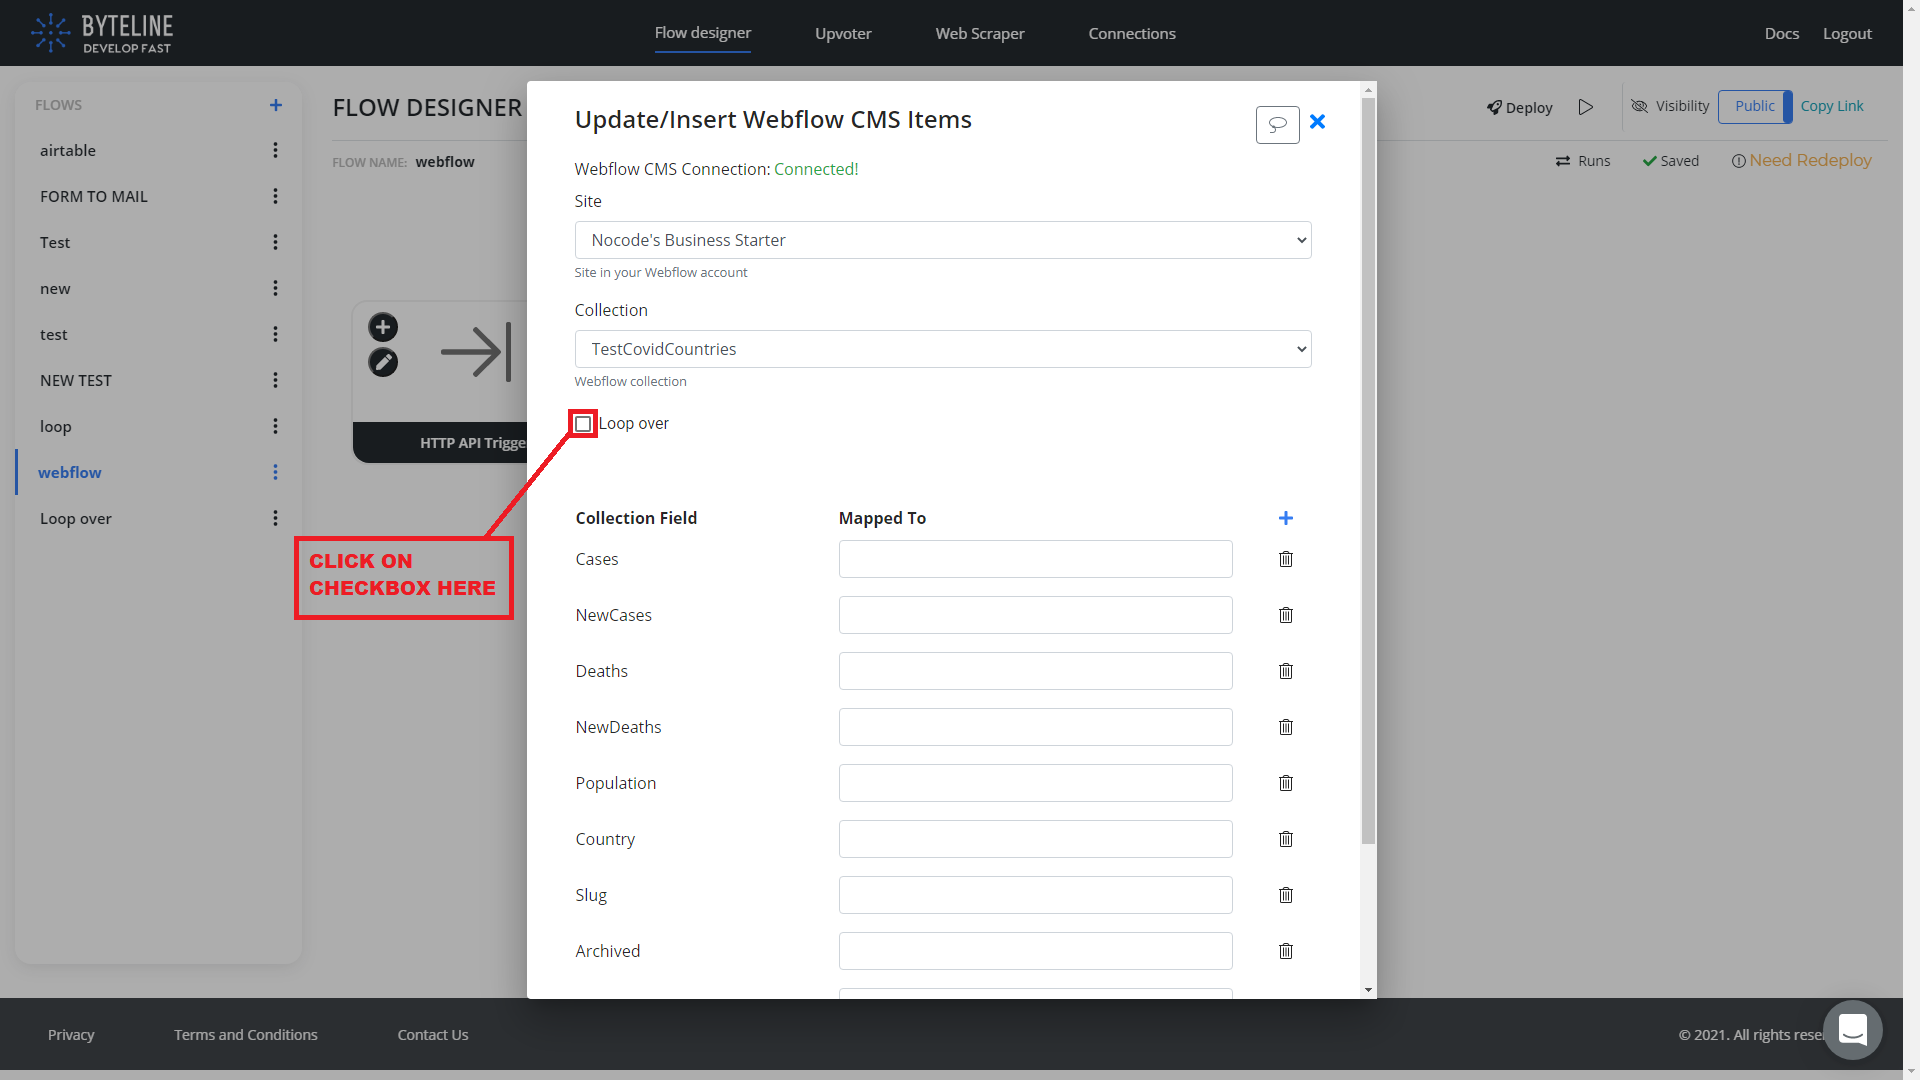Screen dimensions: 1920x1080
Task: Add a new flow with plus icon
Action: pos(276,105)
